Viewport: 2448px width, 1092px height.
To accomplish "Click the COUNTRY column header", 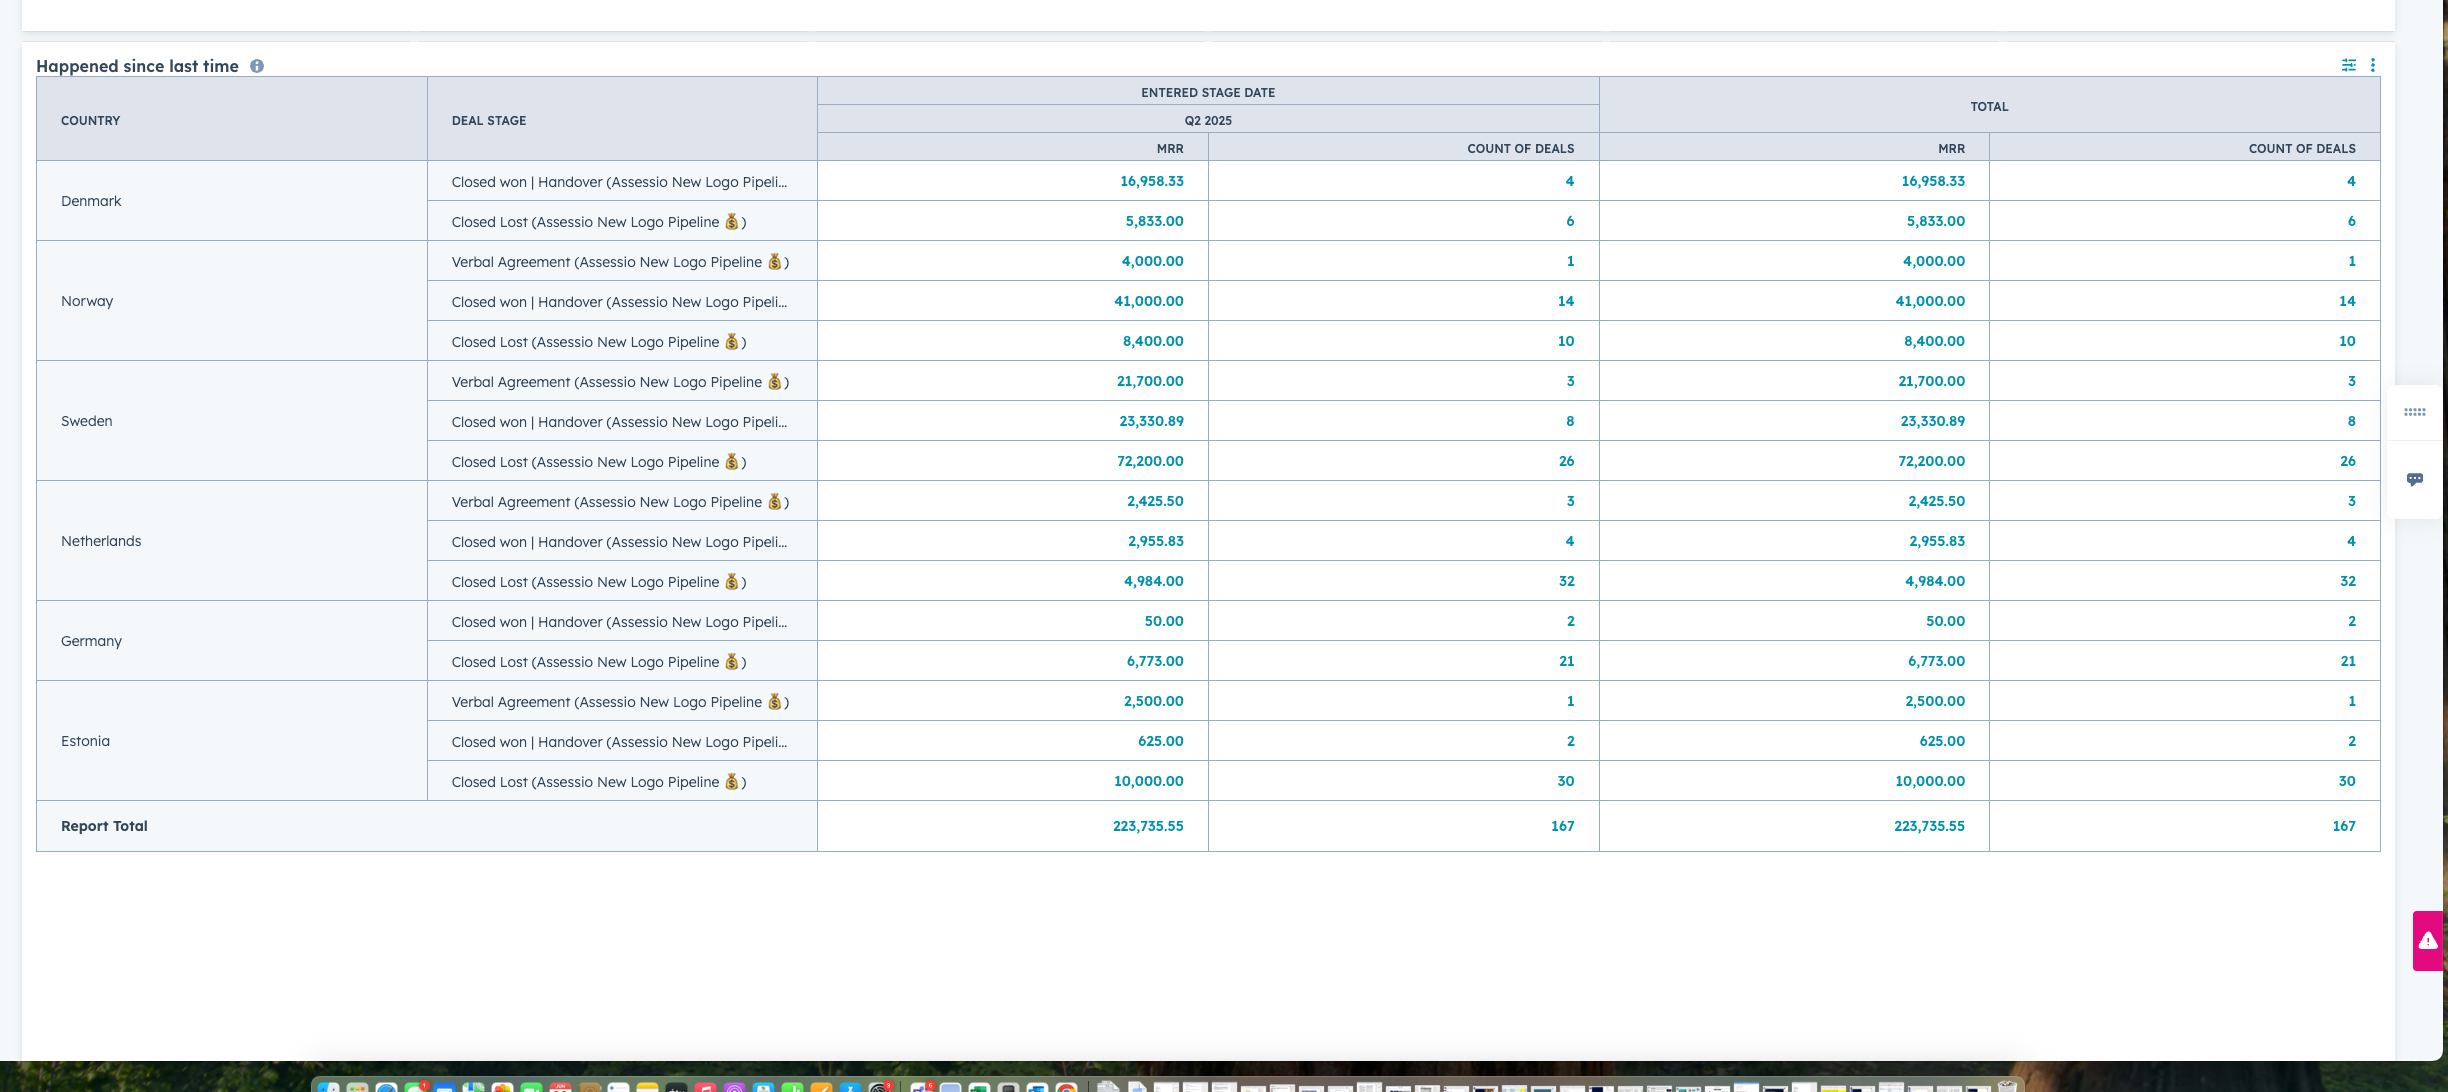I will [x=90, y=120].
